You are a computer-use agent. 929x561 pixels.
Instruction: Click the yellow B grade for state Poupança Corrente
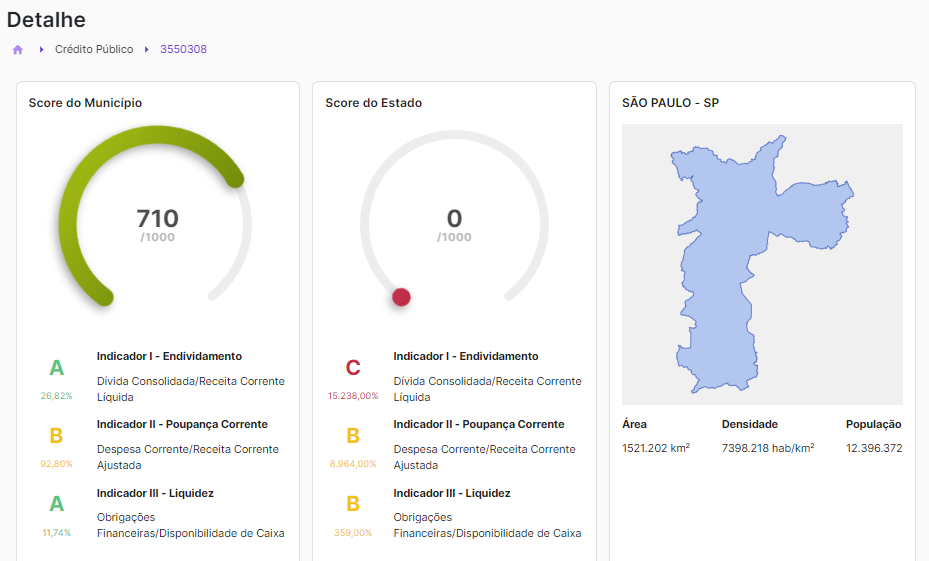click(353, 436)
